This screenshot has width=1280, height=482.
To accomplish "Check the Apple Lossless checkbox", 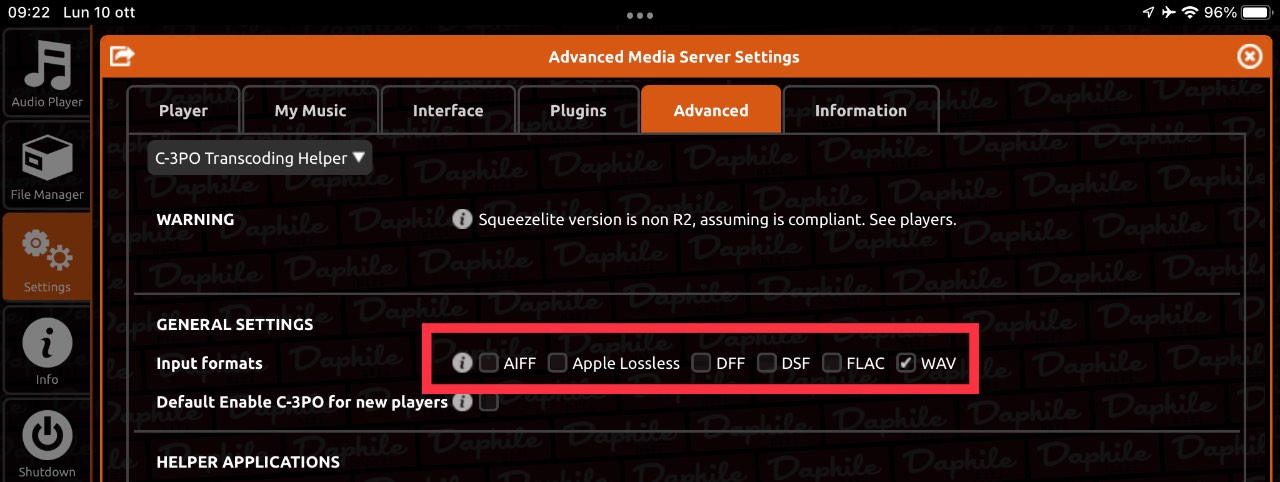I will [x=557, y=363].
